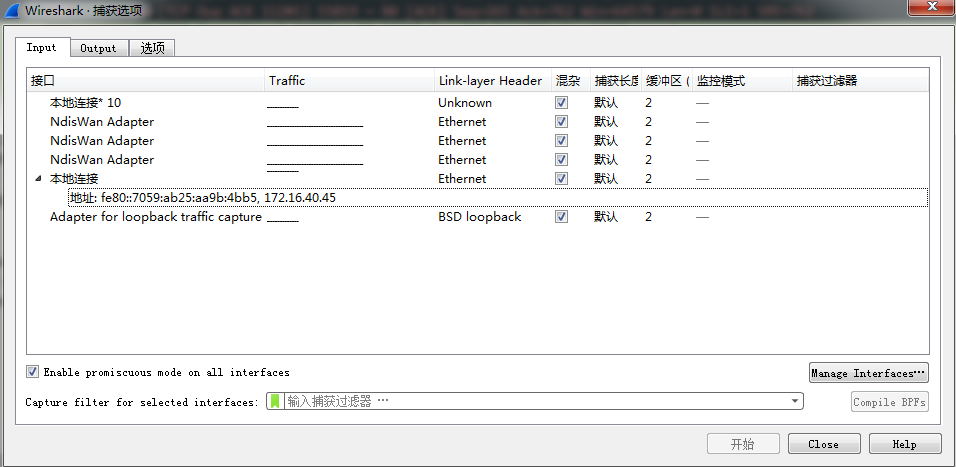
Task: Select the address row fe80::7059:ab25:aa9b:4bb5
Action: pos(498,198)
